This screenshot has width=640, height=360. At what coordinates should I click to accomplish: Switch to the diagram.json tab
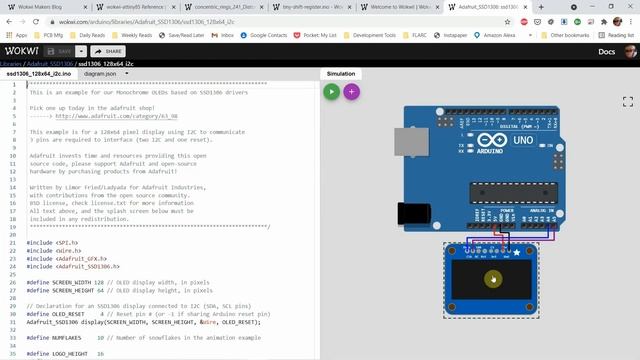[x=100, y=74]
